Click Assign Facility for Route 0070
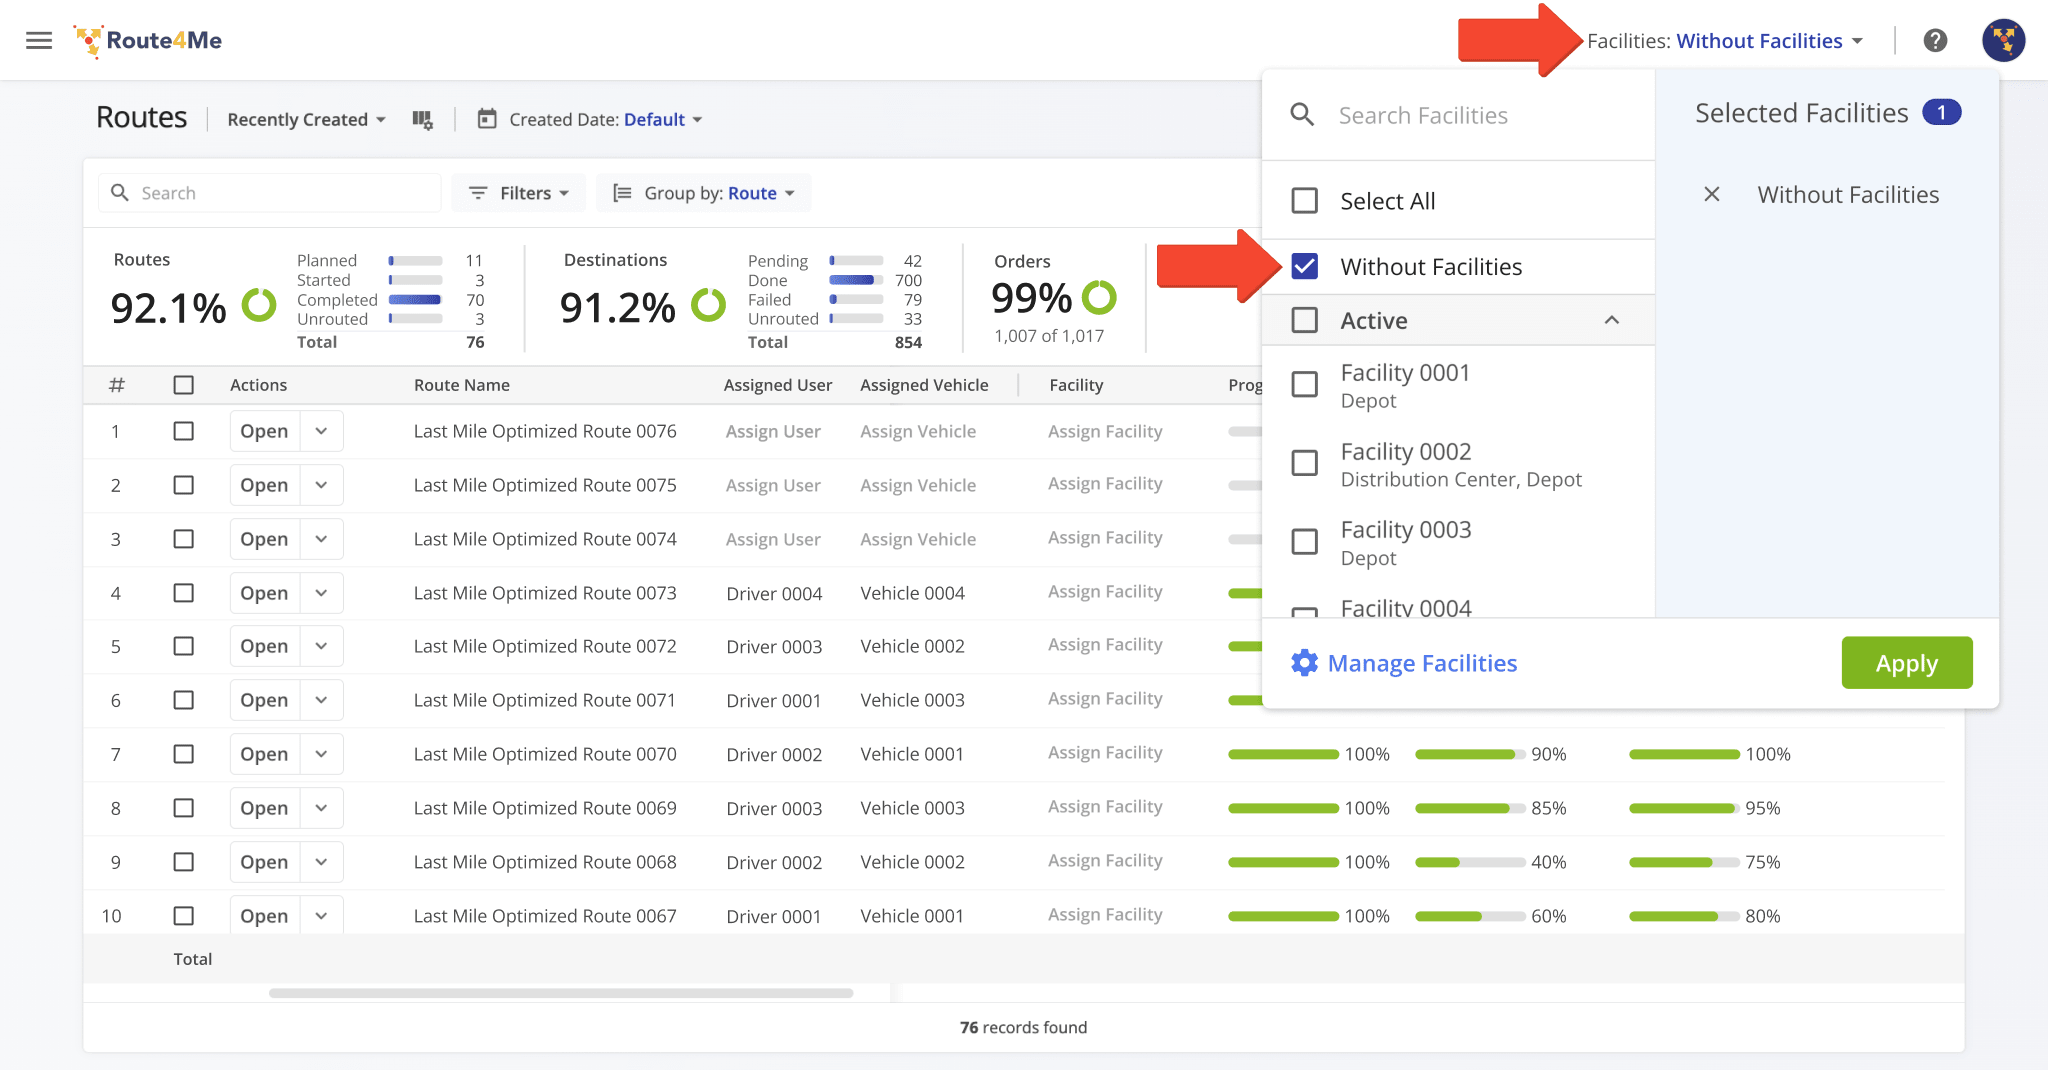Screen dimensions: 2048x1070 click(x=1105, y=753)
